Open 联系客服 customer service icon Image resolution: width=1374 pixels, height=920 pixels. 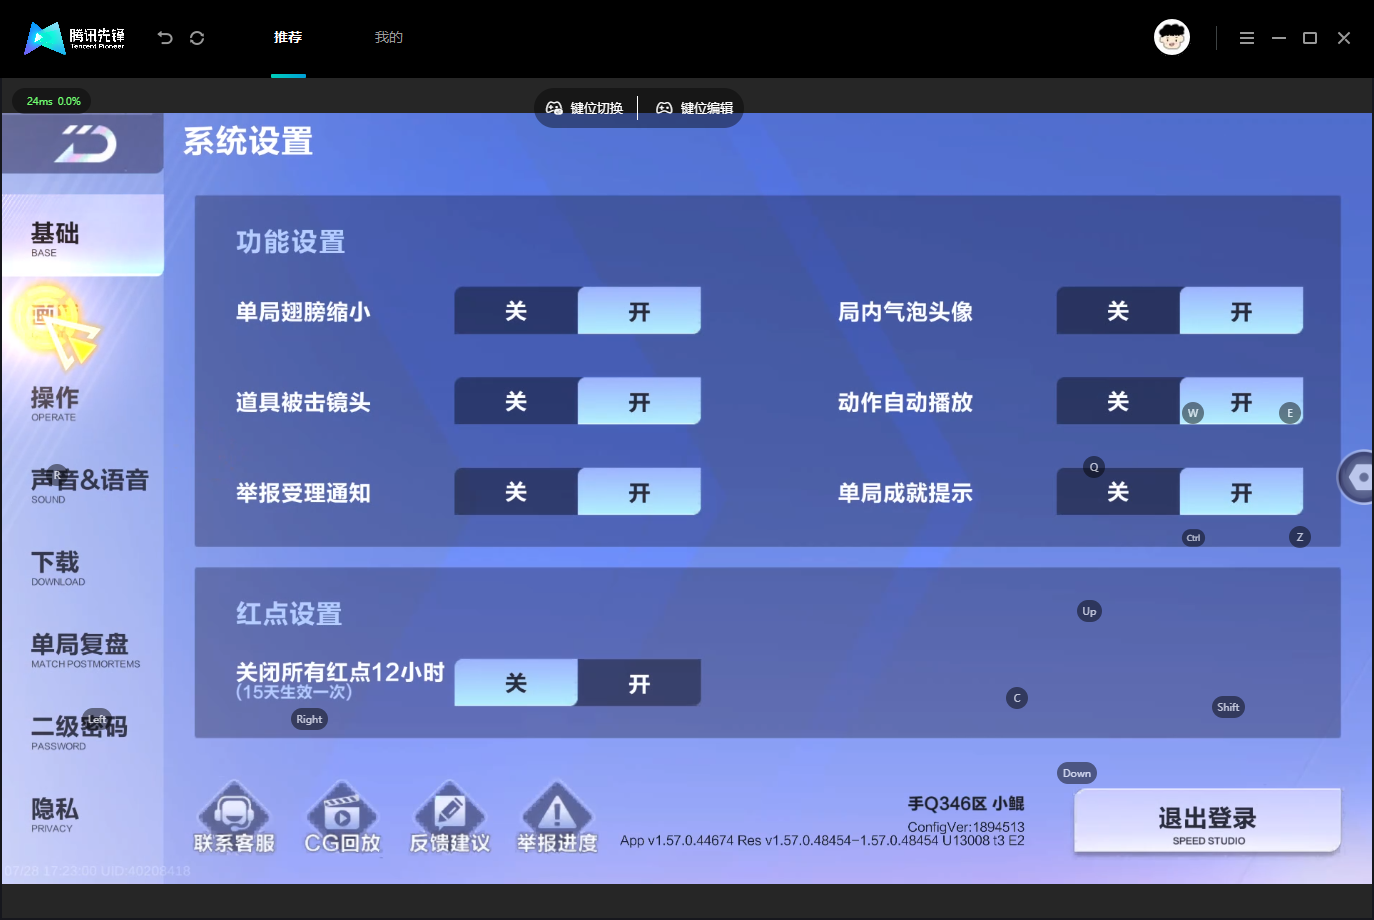pyautogui.click(x=234, y=818)
